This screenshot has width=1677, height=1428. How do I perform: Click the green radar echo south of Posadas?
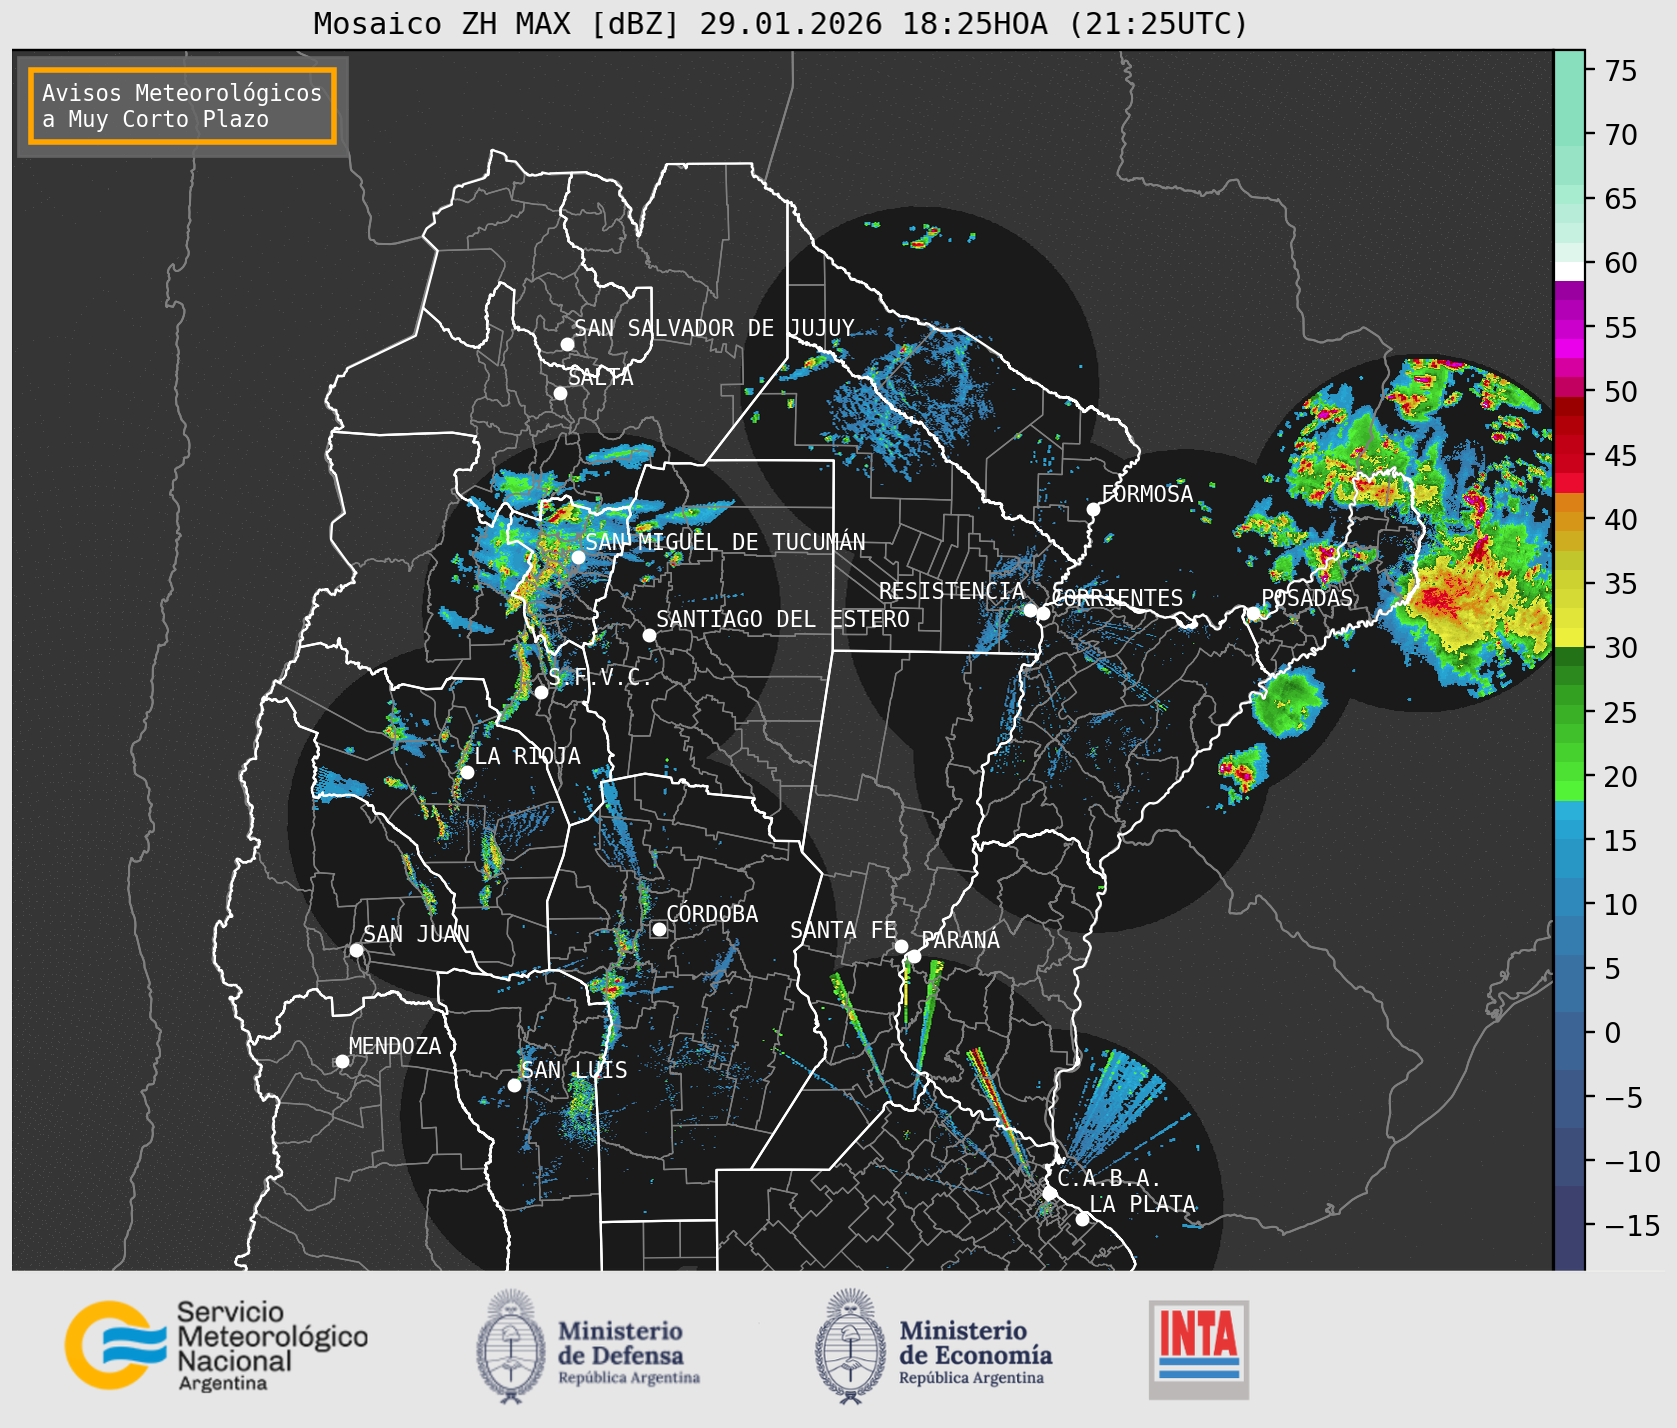[x=1289, y=702]
